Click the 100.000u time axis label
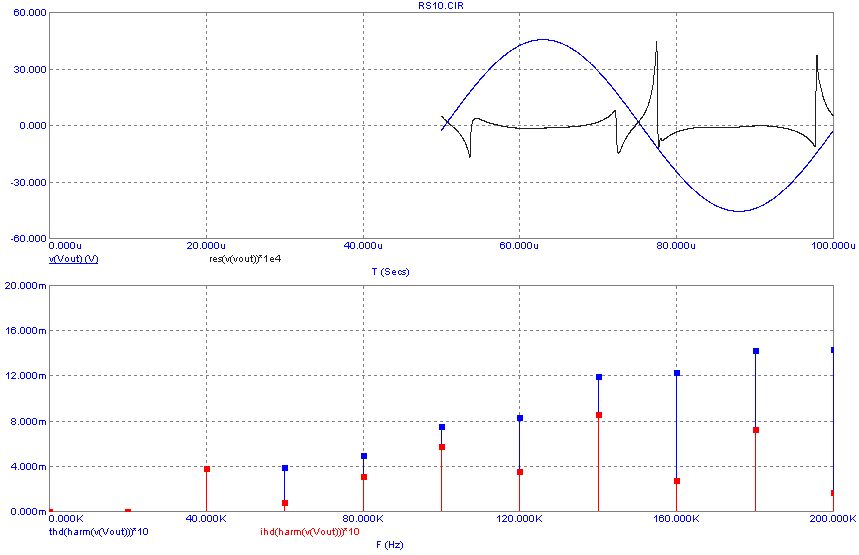 tap(833, 245)
